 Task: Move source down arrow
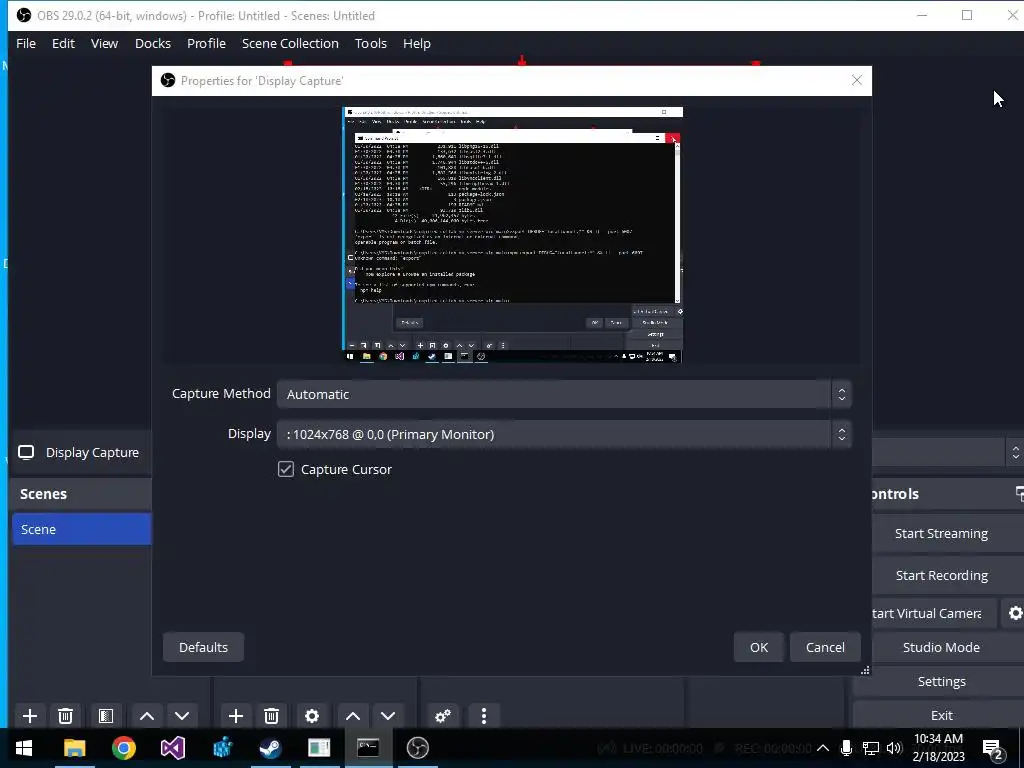click(x=388, y=716)
